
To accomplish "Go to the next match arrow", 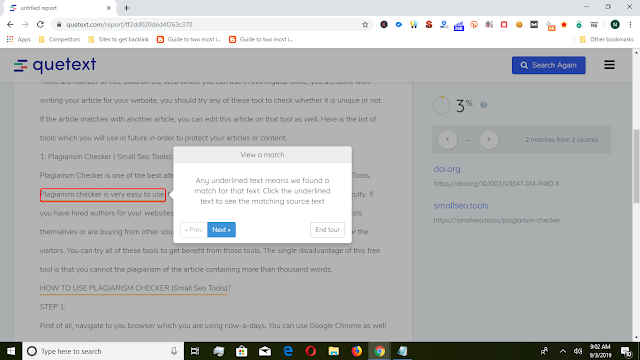I will (x=489, y=140).
